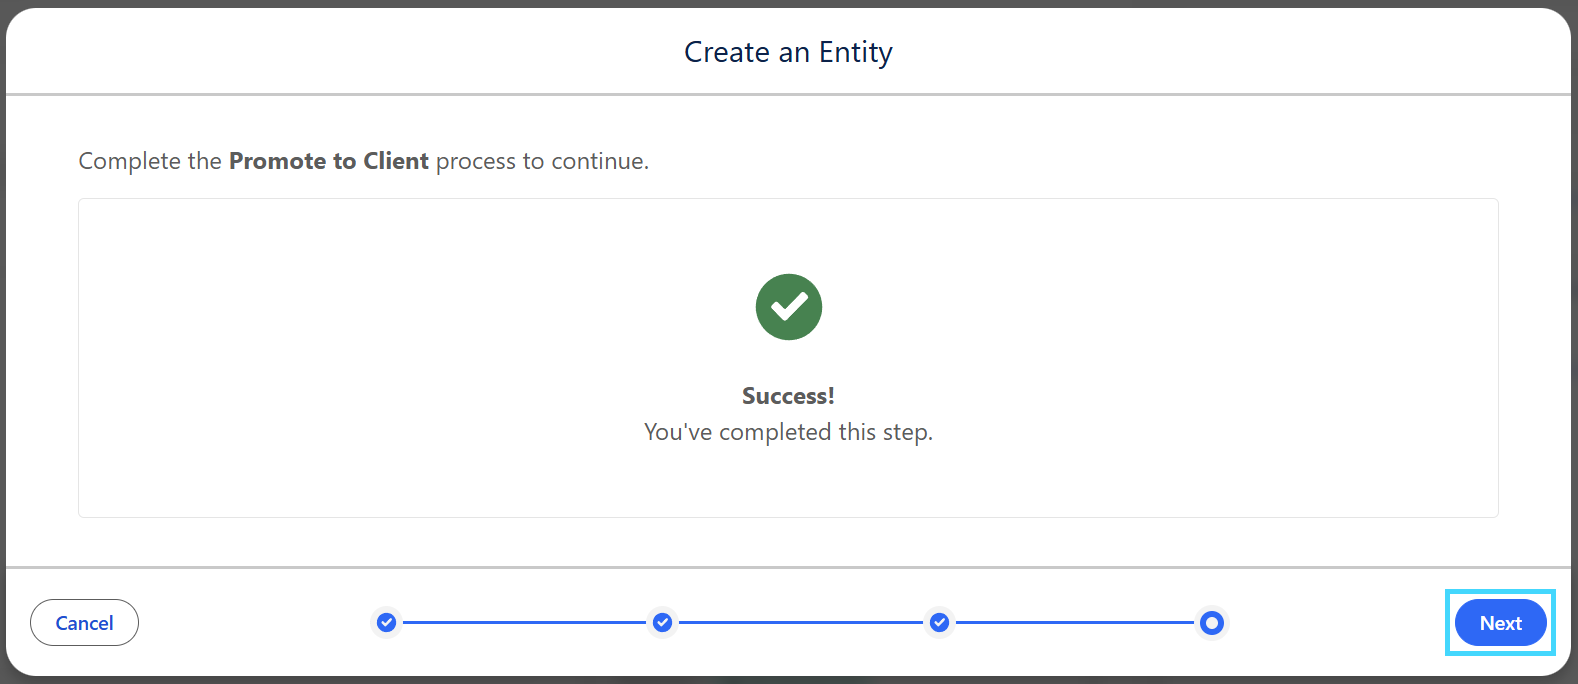Jump to the third completed step dot
The height and width of the screenshot is (684, 1578).
pyautogui.click(x=939, y=623)
